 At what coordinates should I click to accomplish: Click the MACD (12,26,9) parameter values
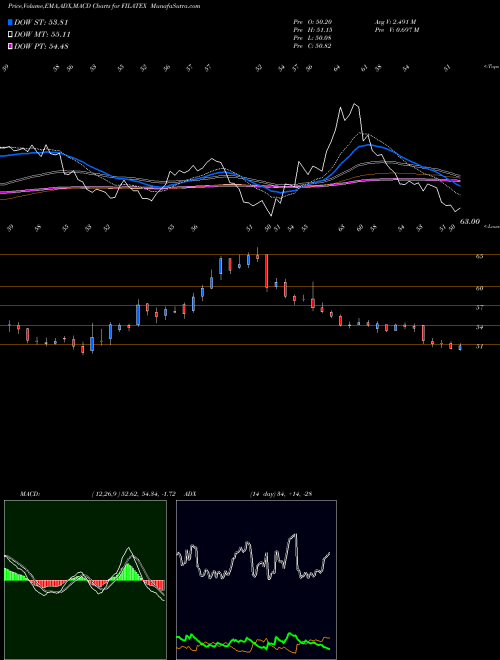pos(133,494)
